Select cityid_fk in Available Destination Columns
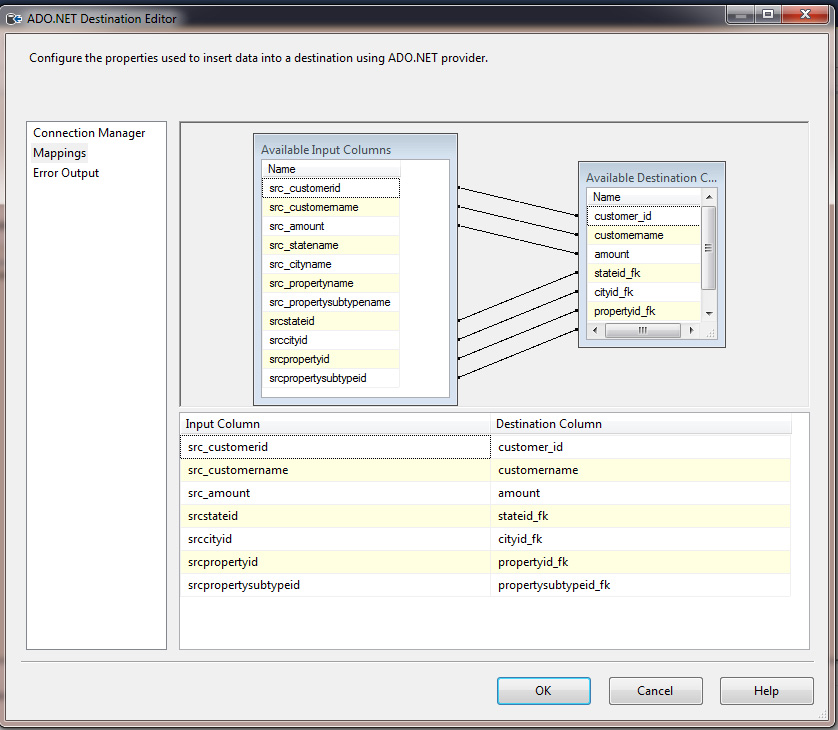The width and height of the screenshot is (838, 730). click(x=643, y=292)
